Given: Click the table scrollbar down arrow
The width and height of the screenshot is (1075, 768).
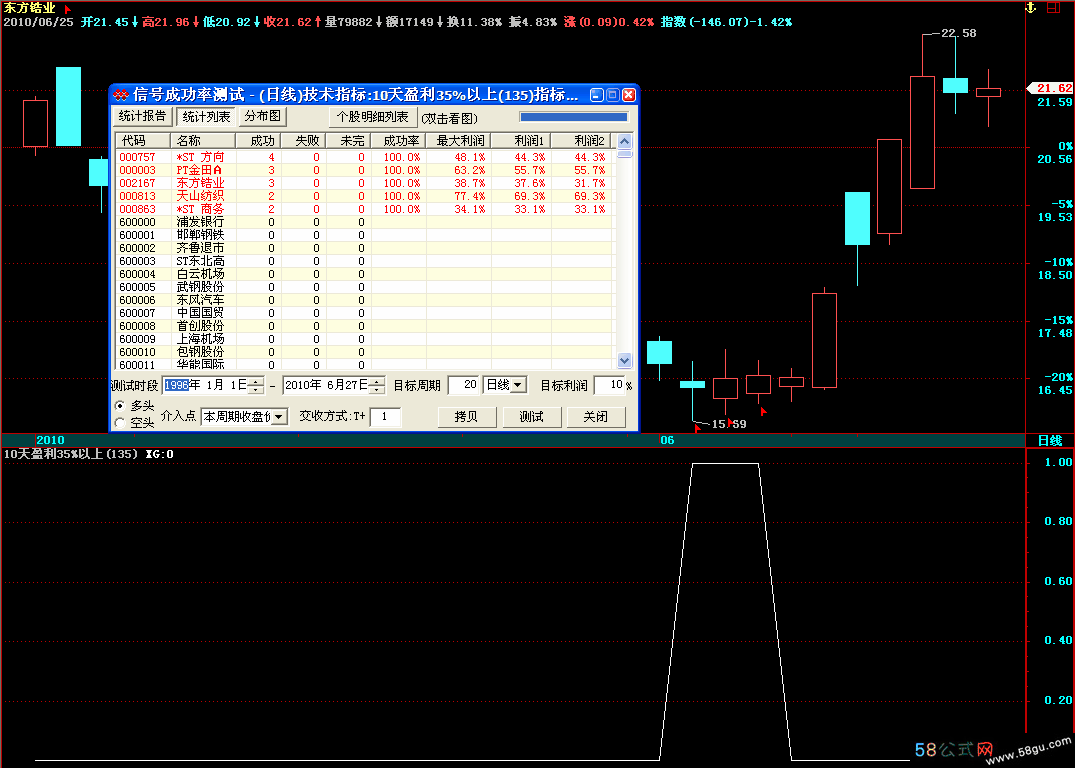Looking at the screenshot, I should click(625, 360).
